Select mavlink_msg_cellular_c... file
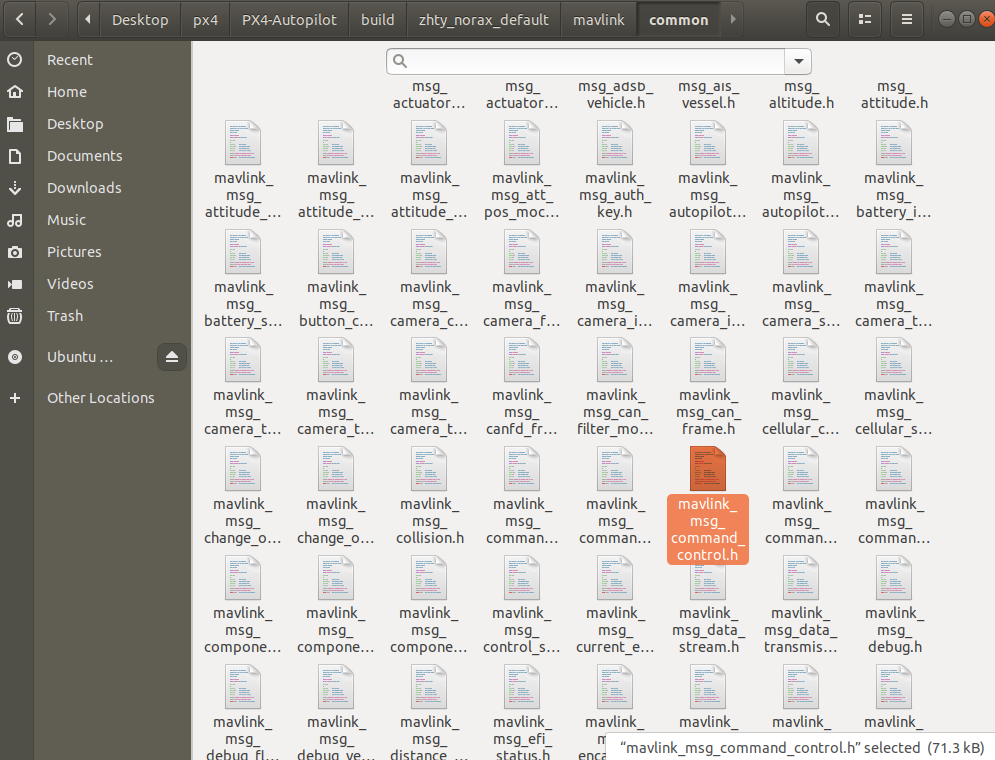Viewport: 995px width, 760px height. tap(801, 387)
